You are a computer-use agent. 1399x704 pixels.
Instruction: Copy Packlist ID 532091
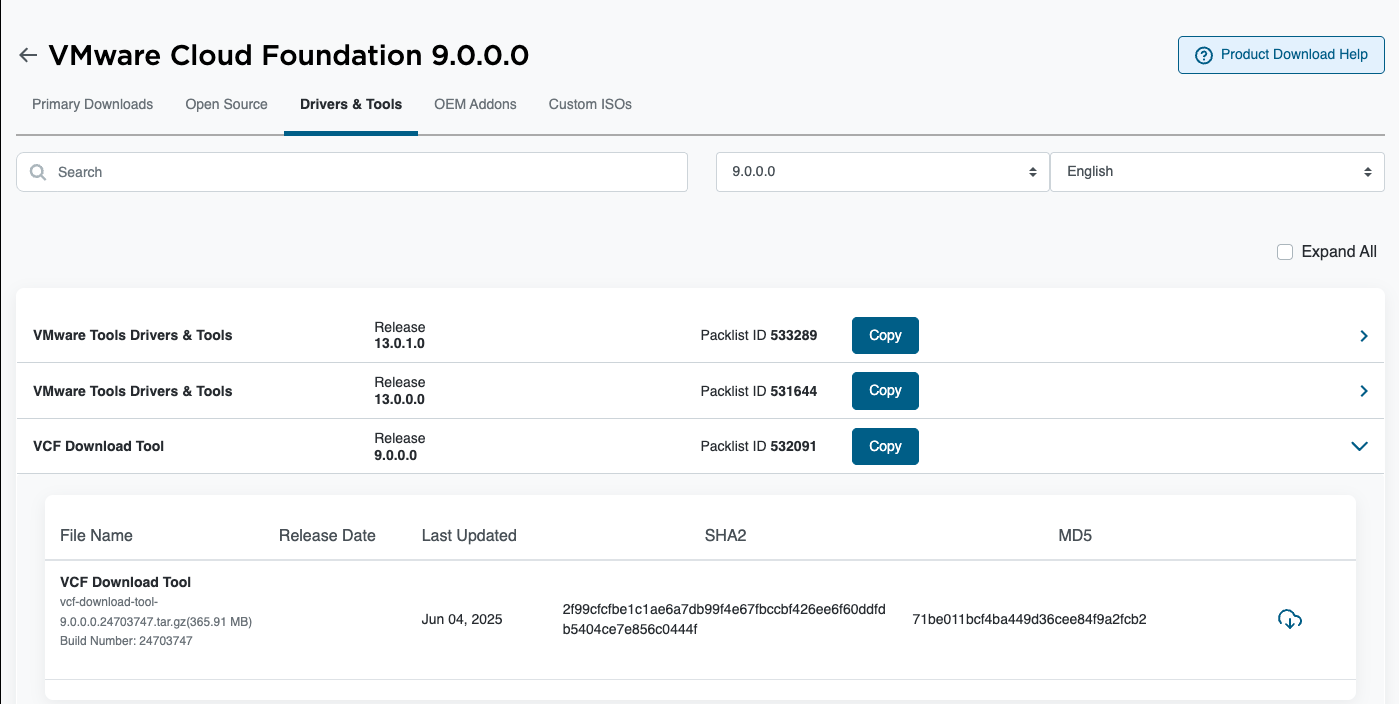885,446
